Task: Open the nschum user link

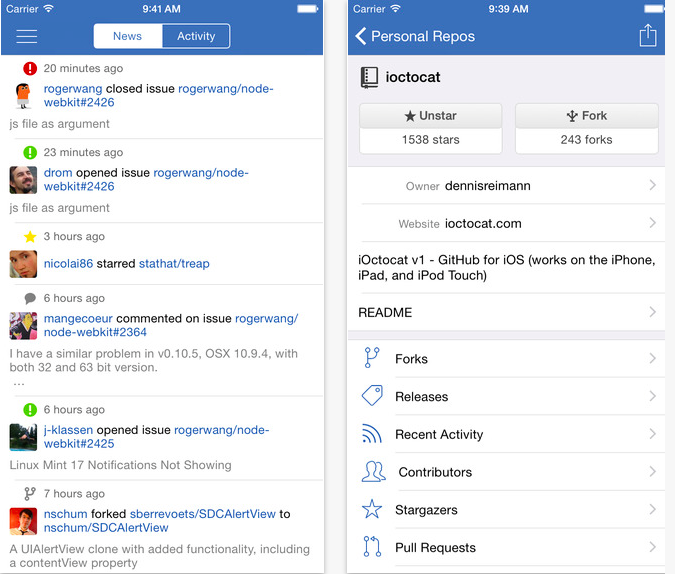Action: coord(65,514)
